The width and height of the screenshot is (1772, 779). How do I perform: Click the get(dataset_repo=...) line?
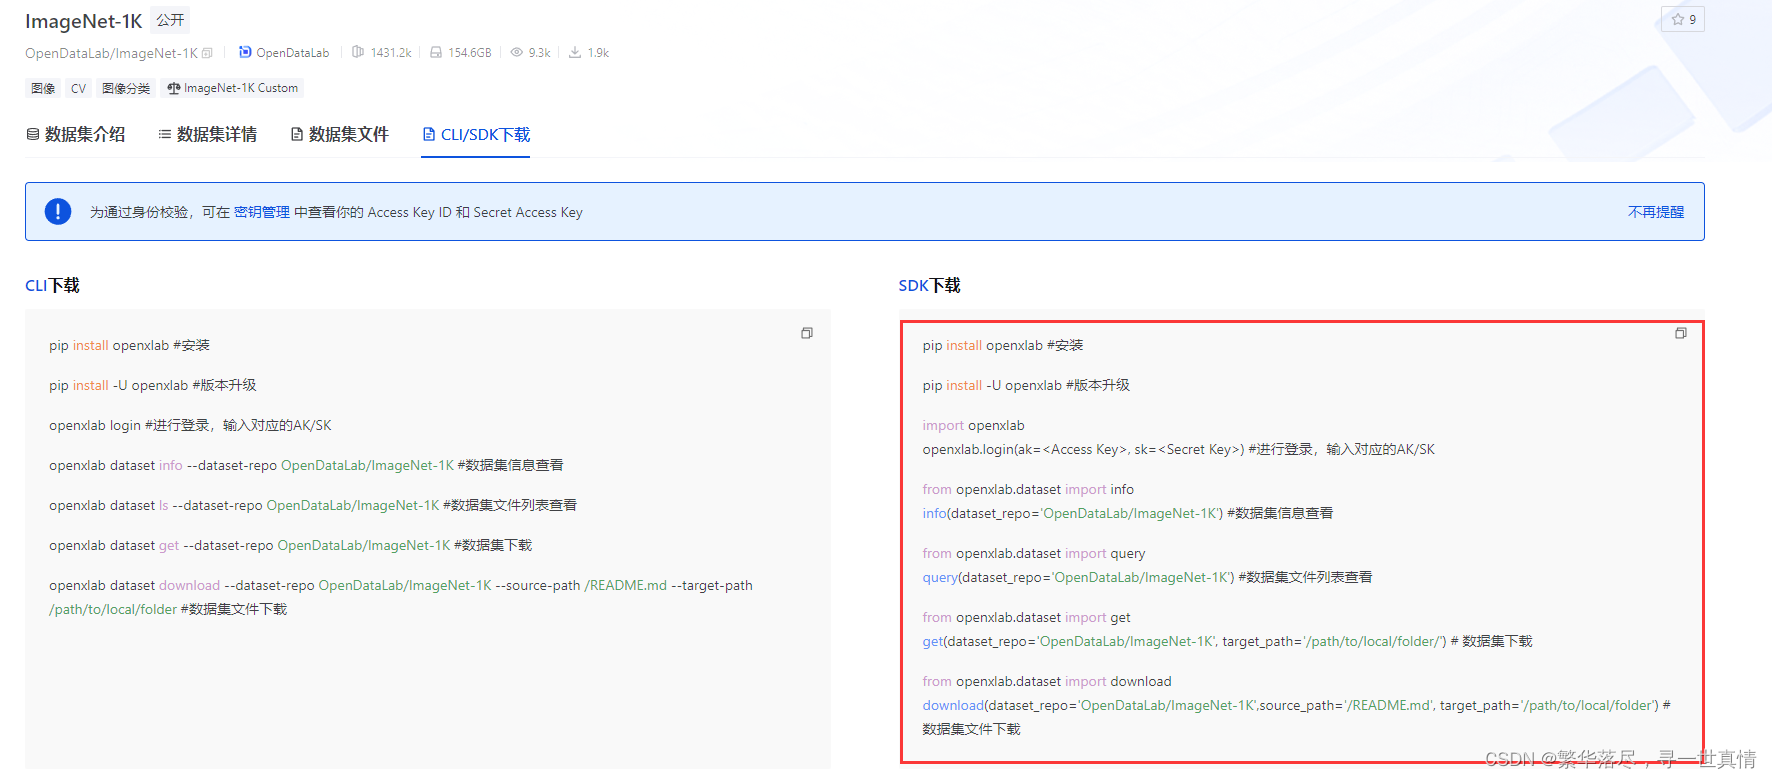click(1227, 641)
